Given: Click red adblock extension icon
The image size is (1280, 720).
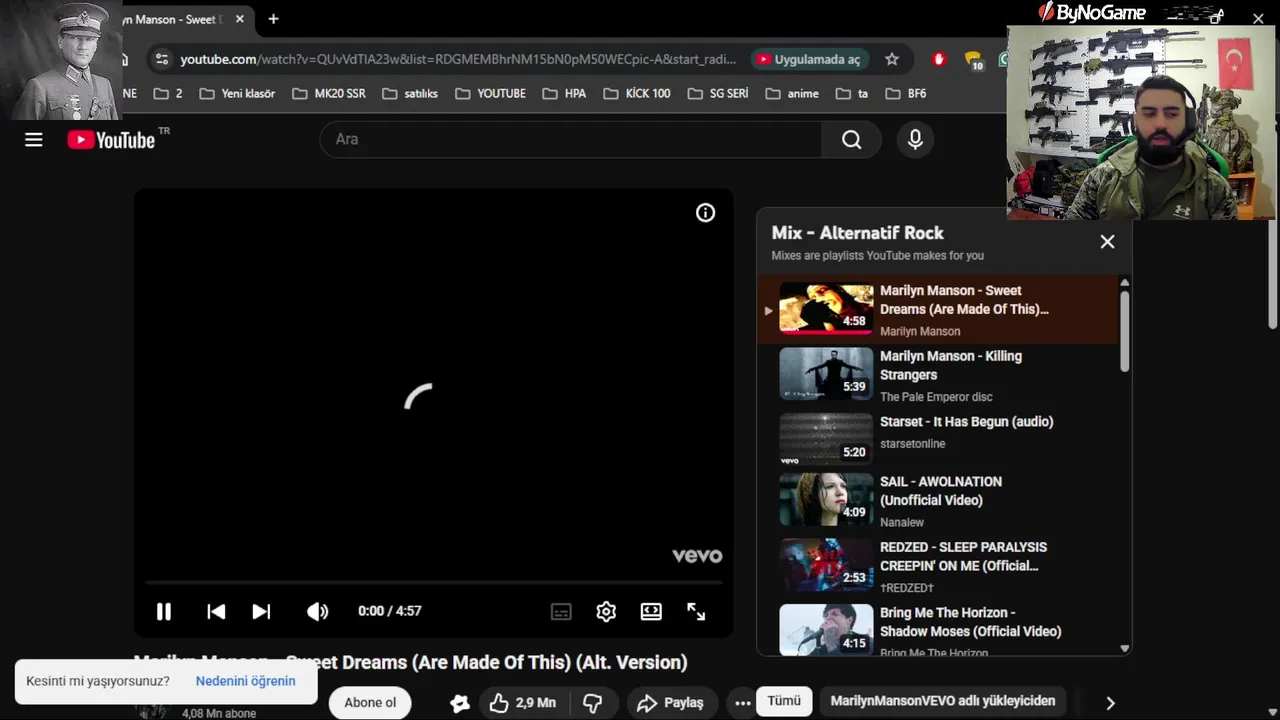Looking at the screenshot, I should [938, 59].
